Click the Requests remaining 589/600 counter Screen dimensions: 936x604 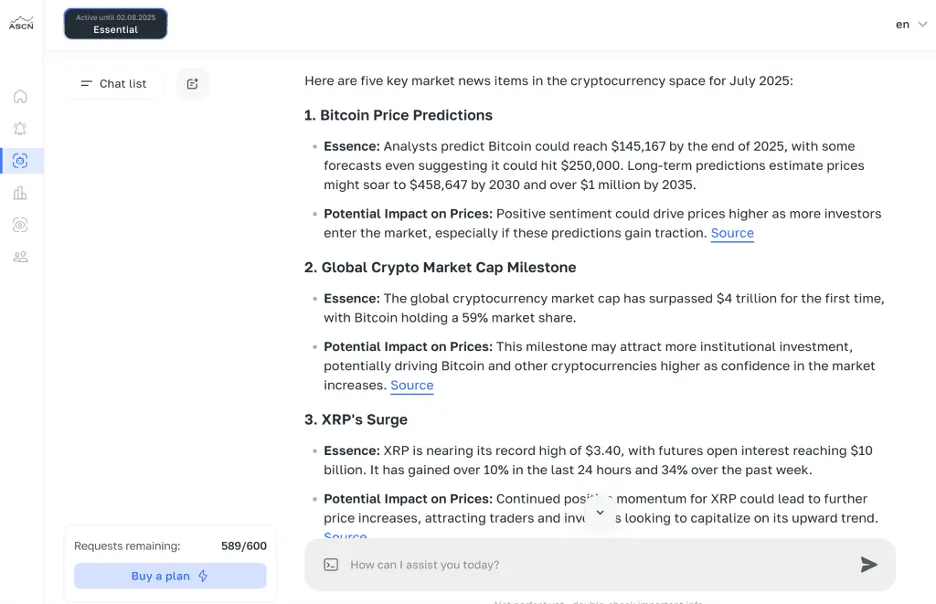pos(170,546)
